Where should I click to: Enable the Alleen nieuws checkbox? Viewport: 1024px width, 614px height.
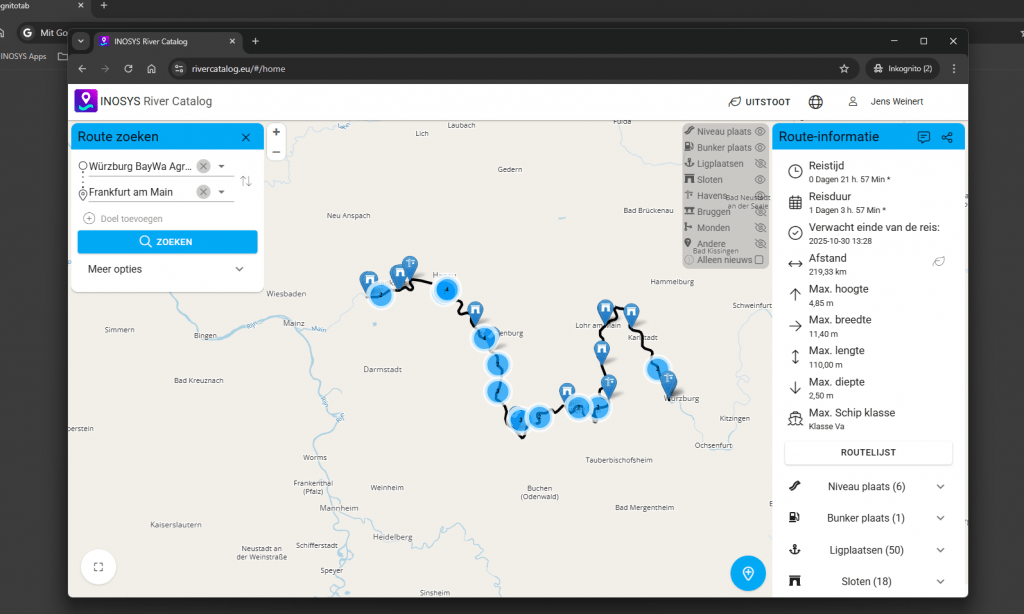tap(759, 260)
